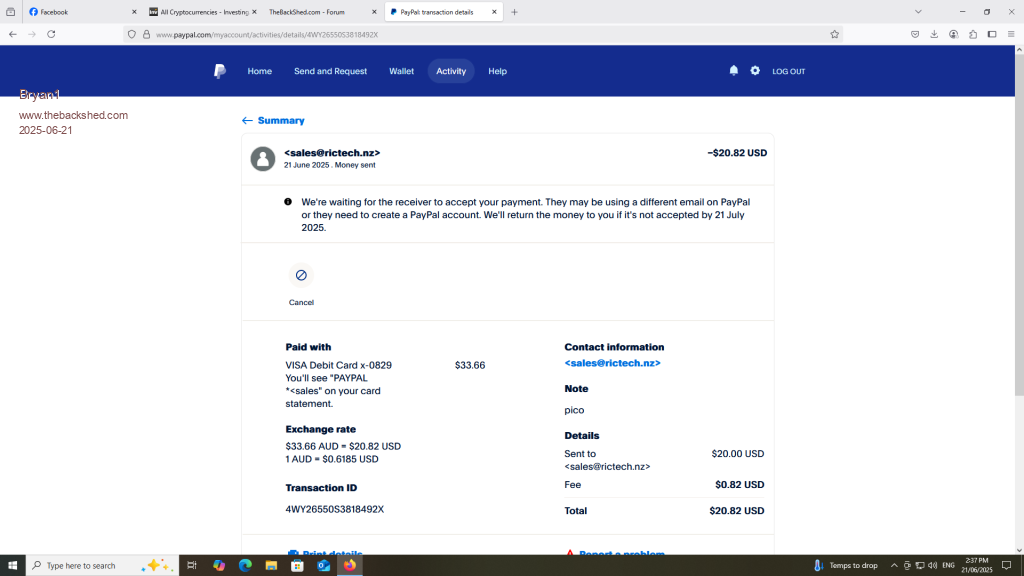
Task: Bookmark this page with star icon
Action: pos(834,34)
